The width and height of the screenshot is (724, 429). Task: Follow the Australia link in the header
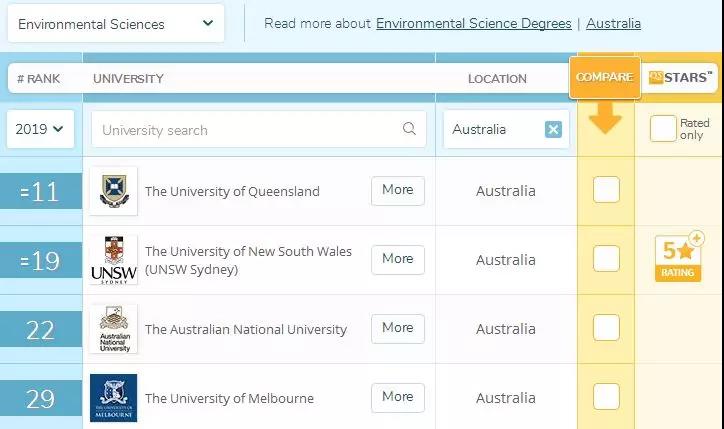coord(613,24)
